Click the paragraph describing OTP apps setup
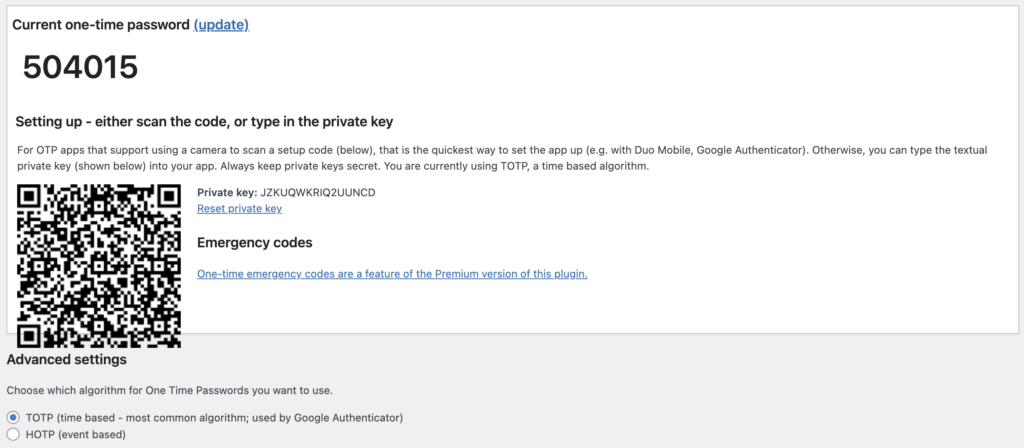 click(502, 158)
